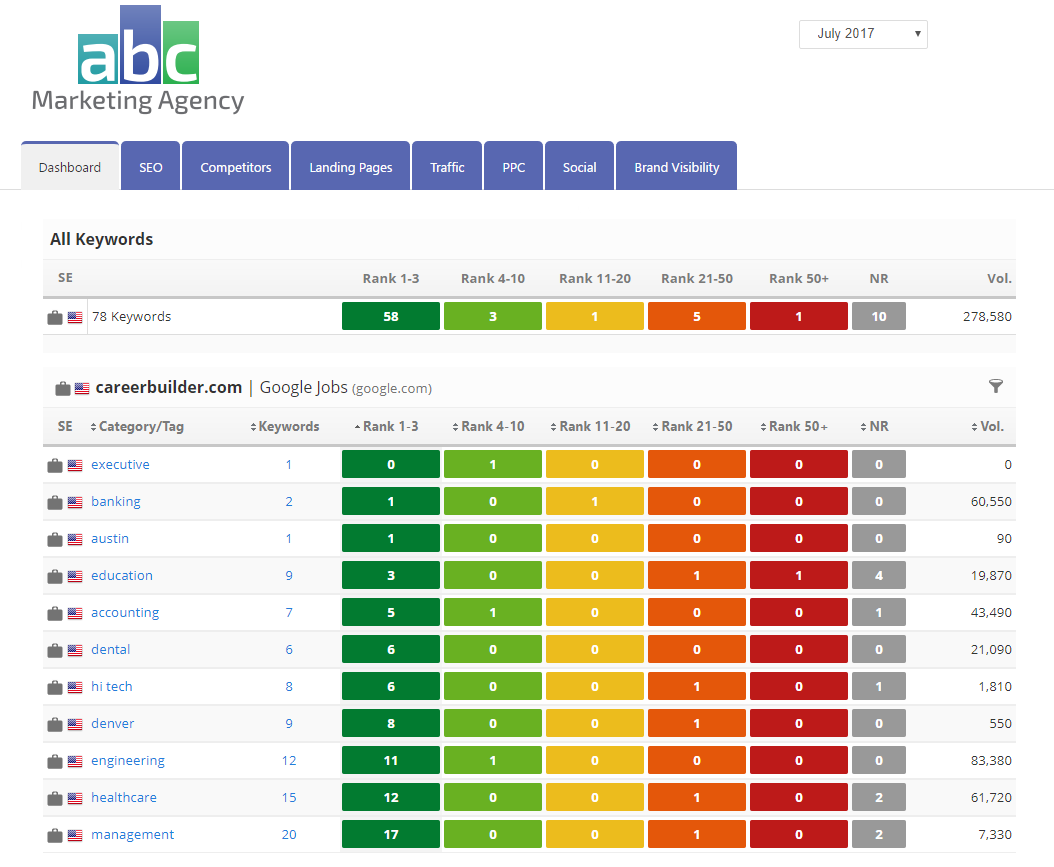Click the ABC Marketing Agency logo
This screenshot has width=1054, height=867.
coord(138,60)
